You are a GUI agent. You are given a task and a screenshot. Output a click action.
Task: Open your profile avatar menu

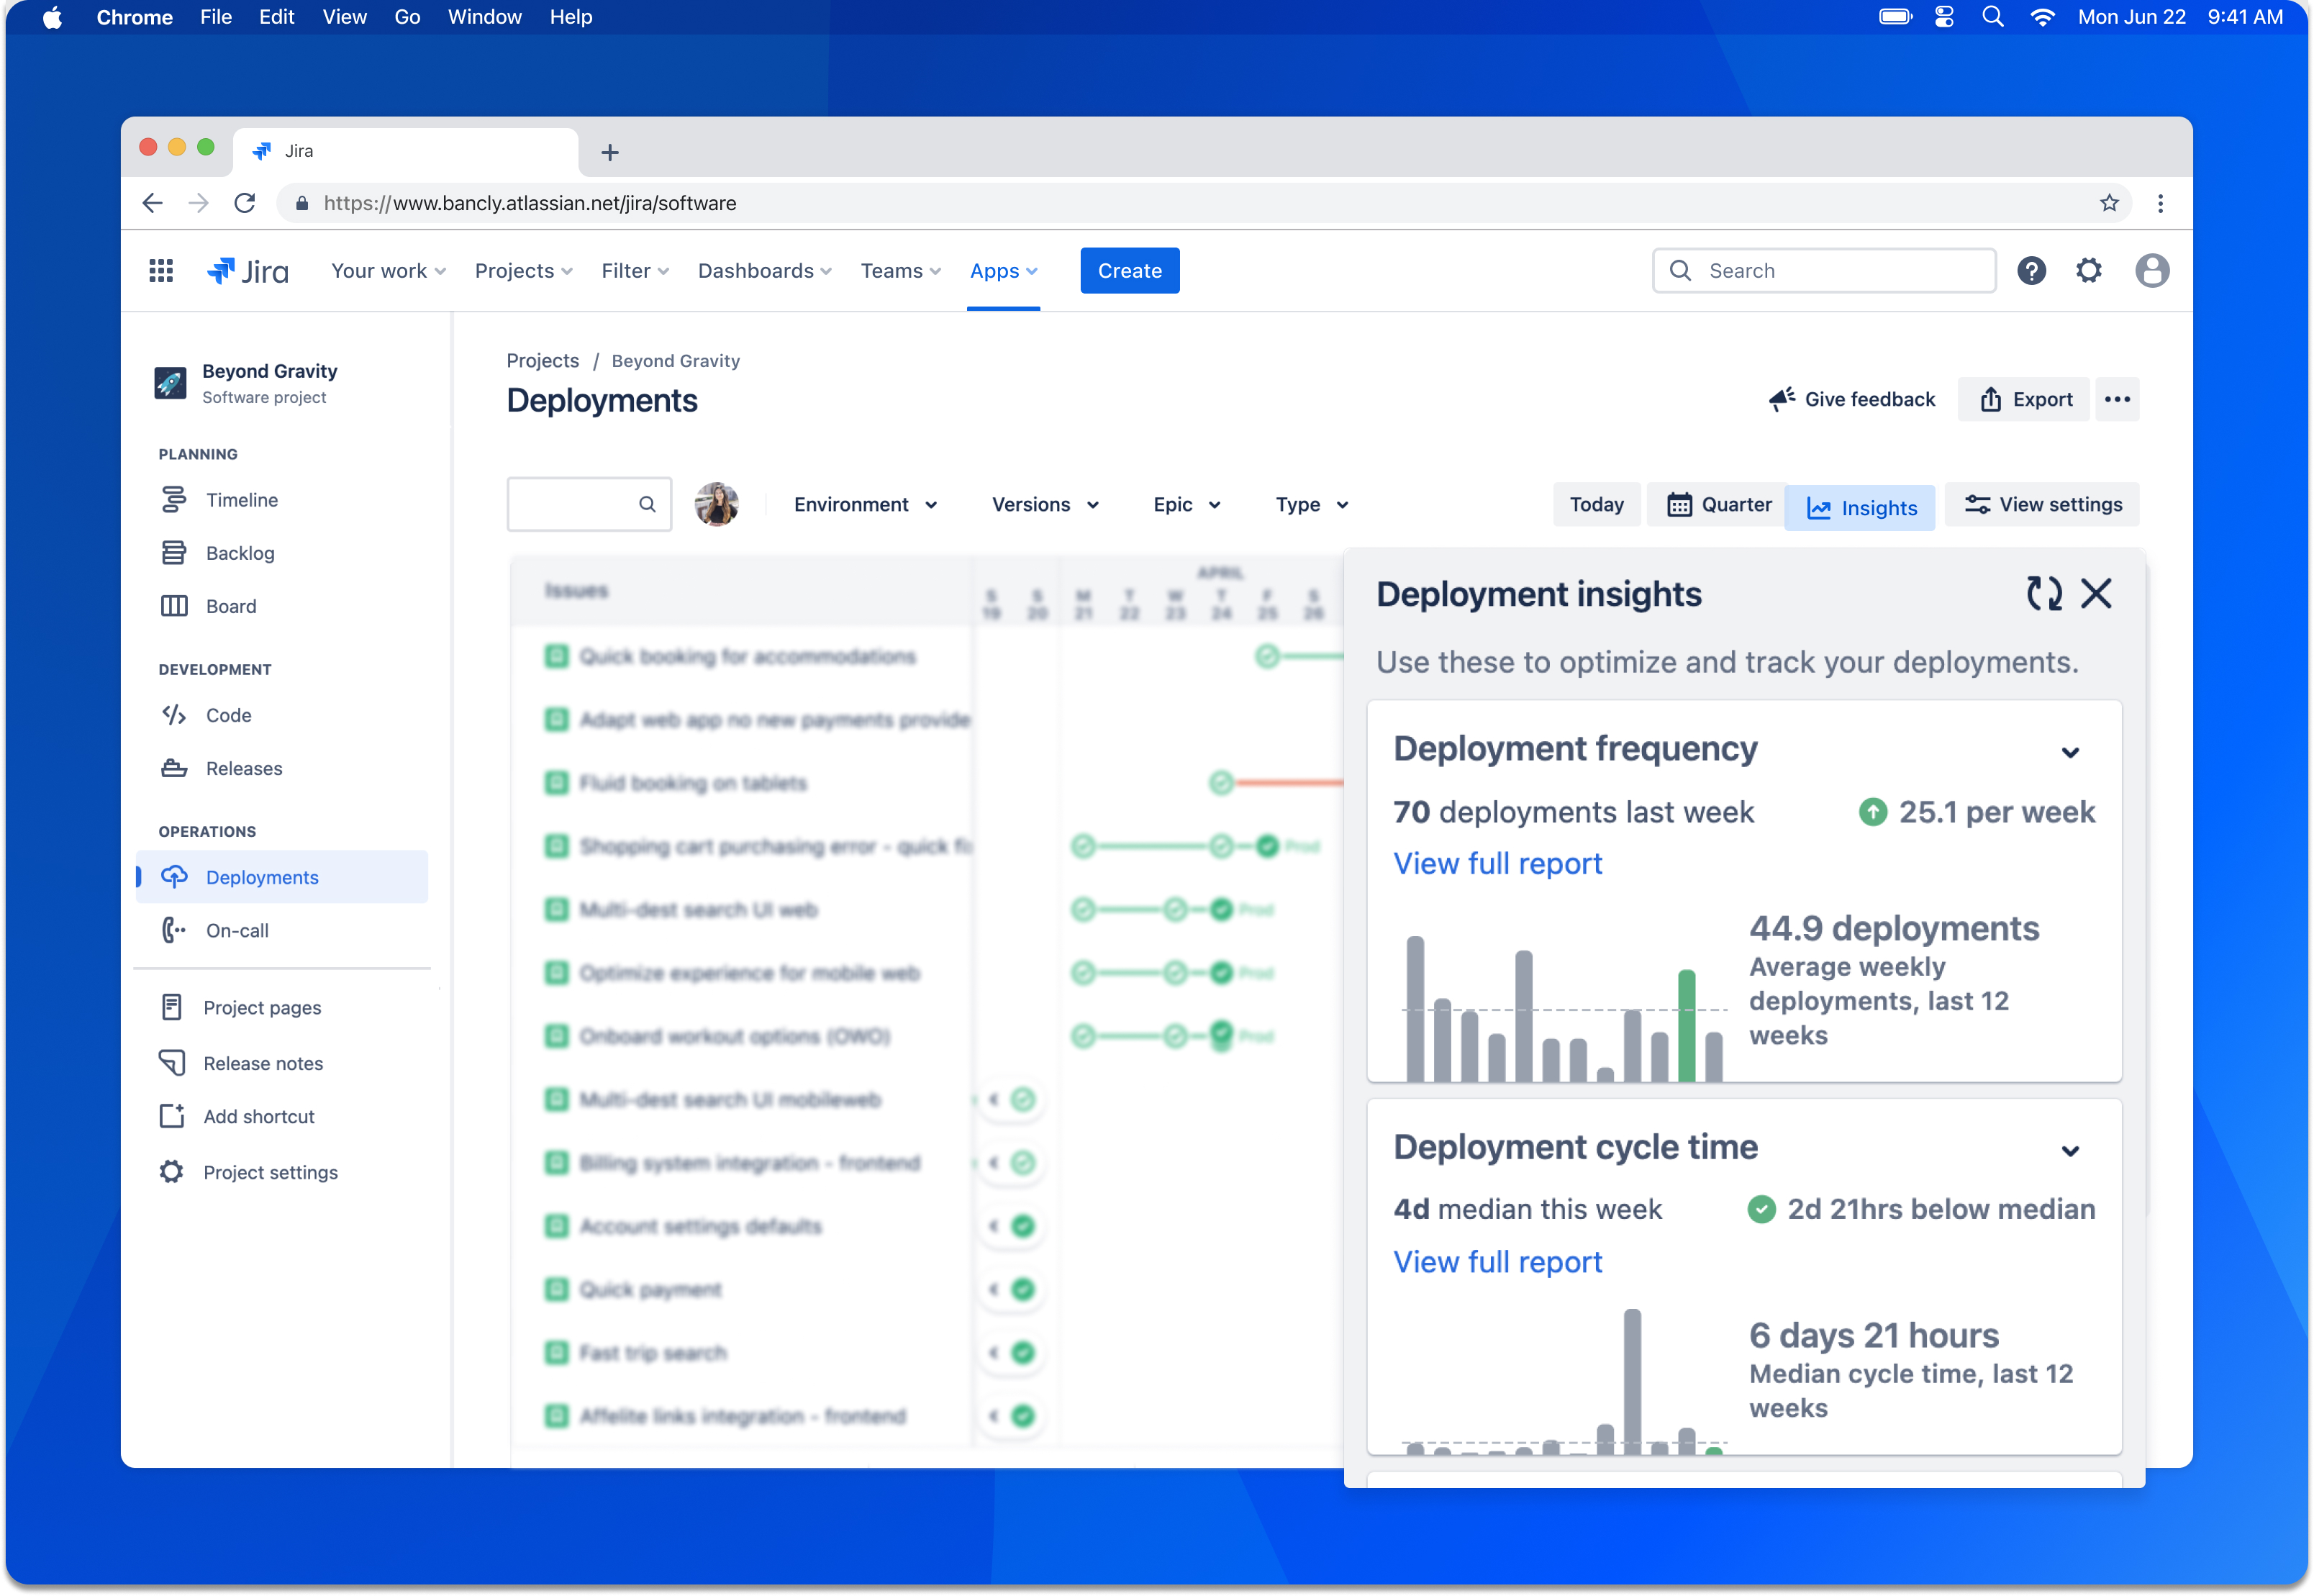coord(2152,270)
